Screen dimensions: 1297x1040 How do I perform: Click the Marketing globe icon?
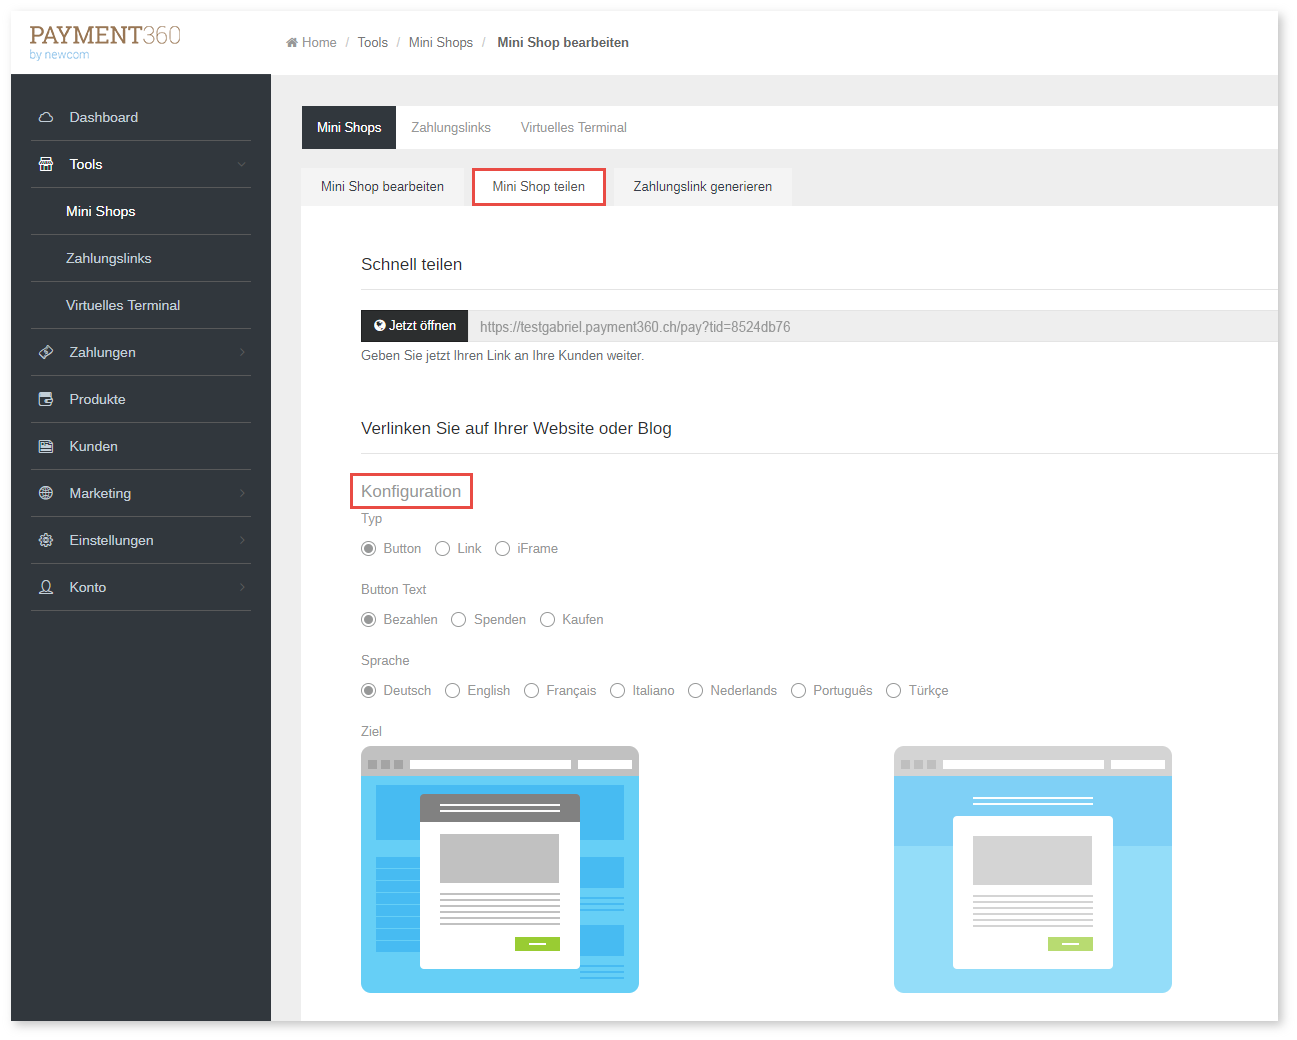(46, 493)
